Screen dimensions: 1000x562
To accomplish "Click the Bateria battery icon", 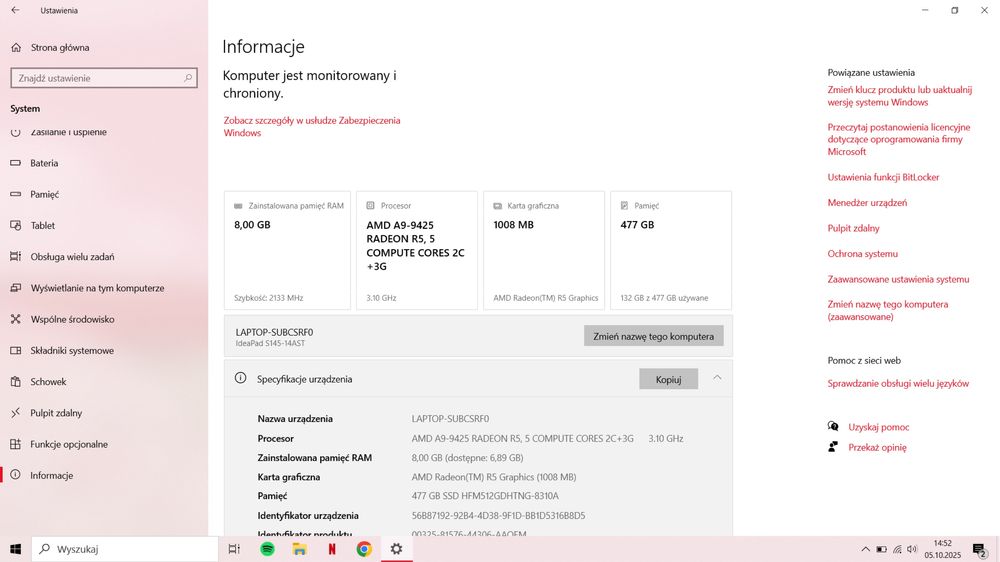I will coord(16,163).
